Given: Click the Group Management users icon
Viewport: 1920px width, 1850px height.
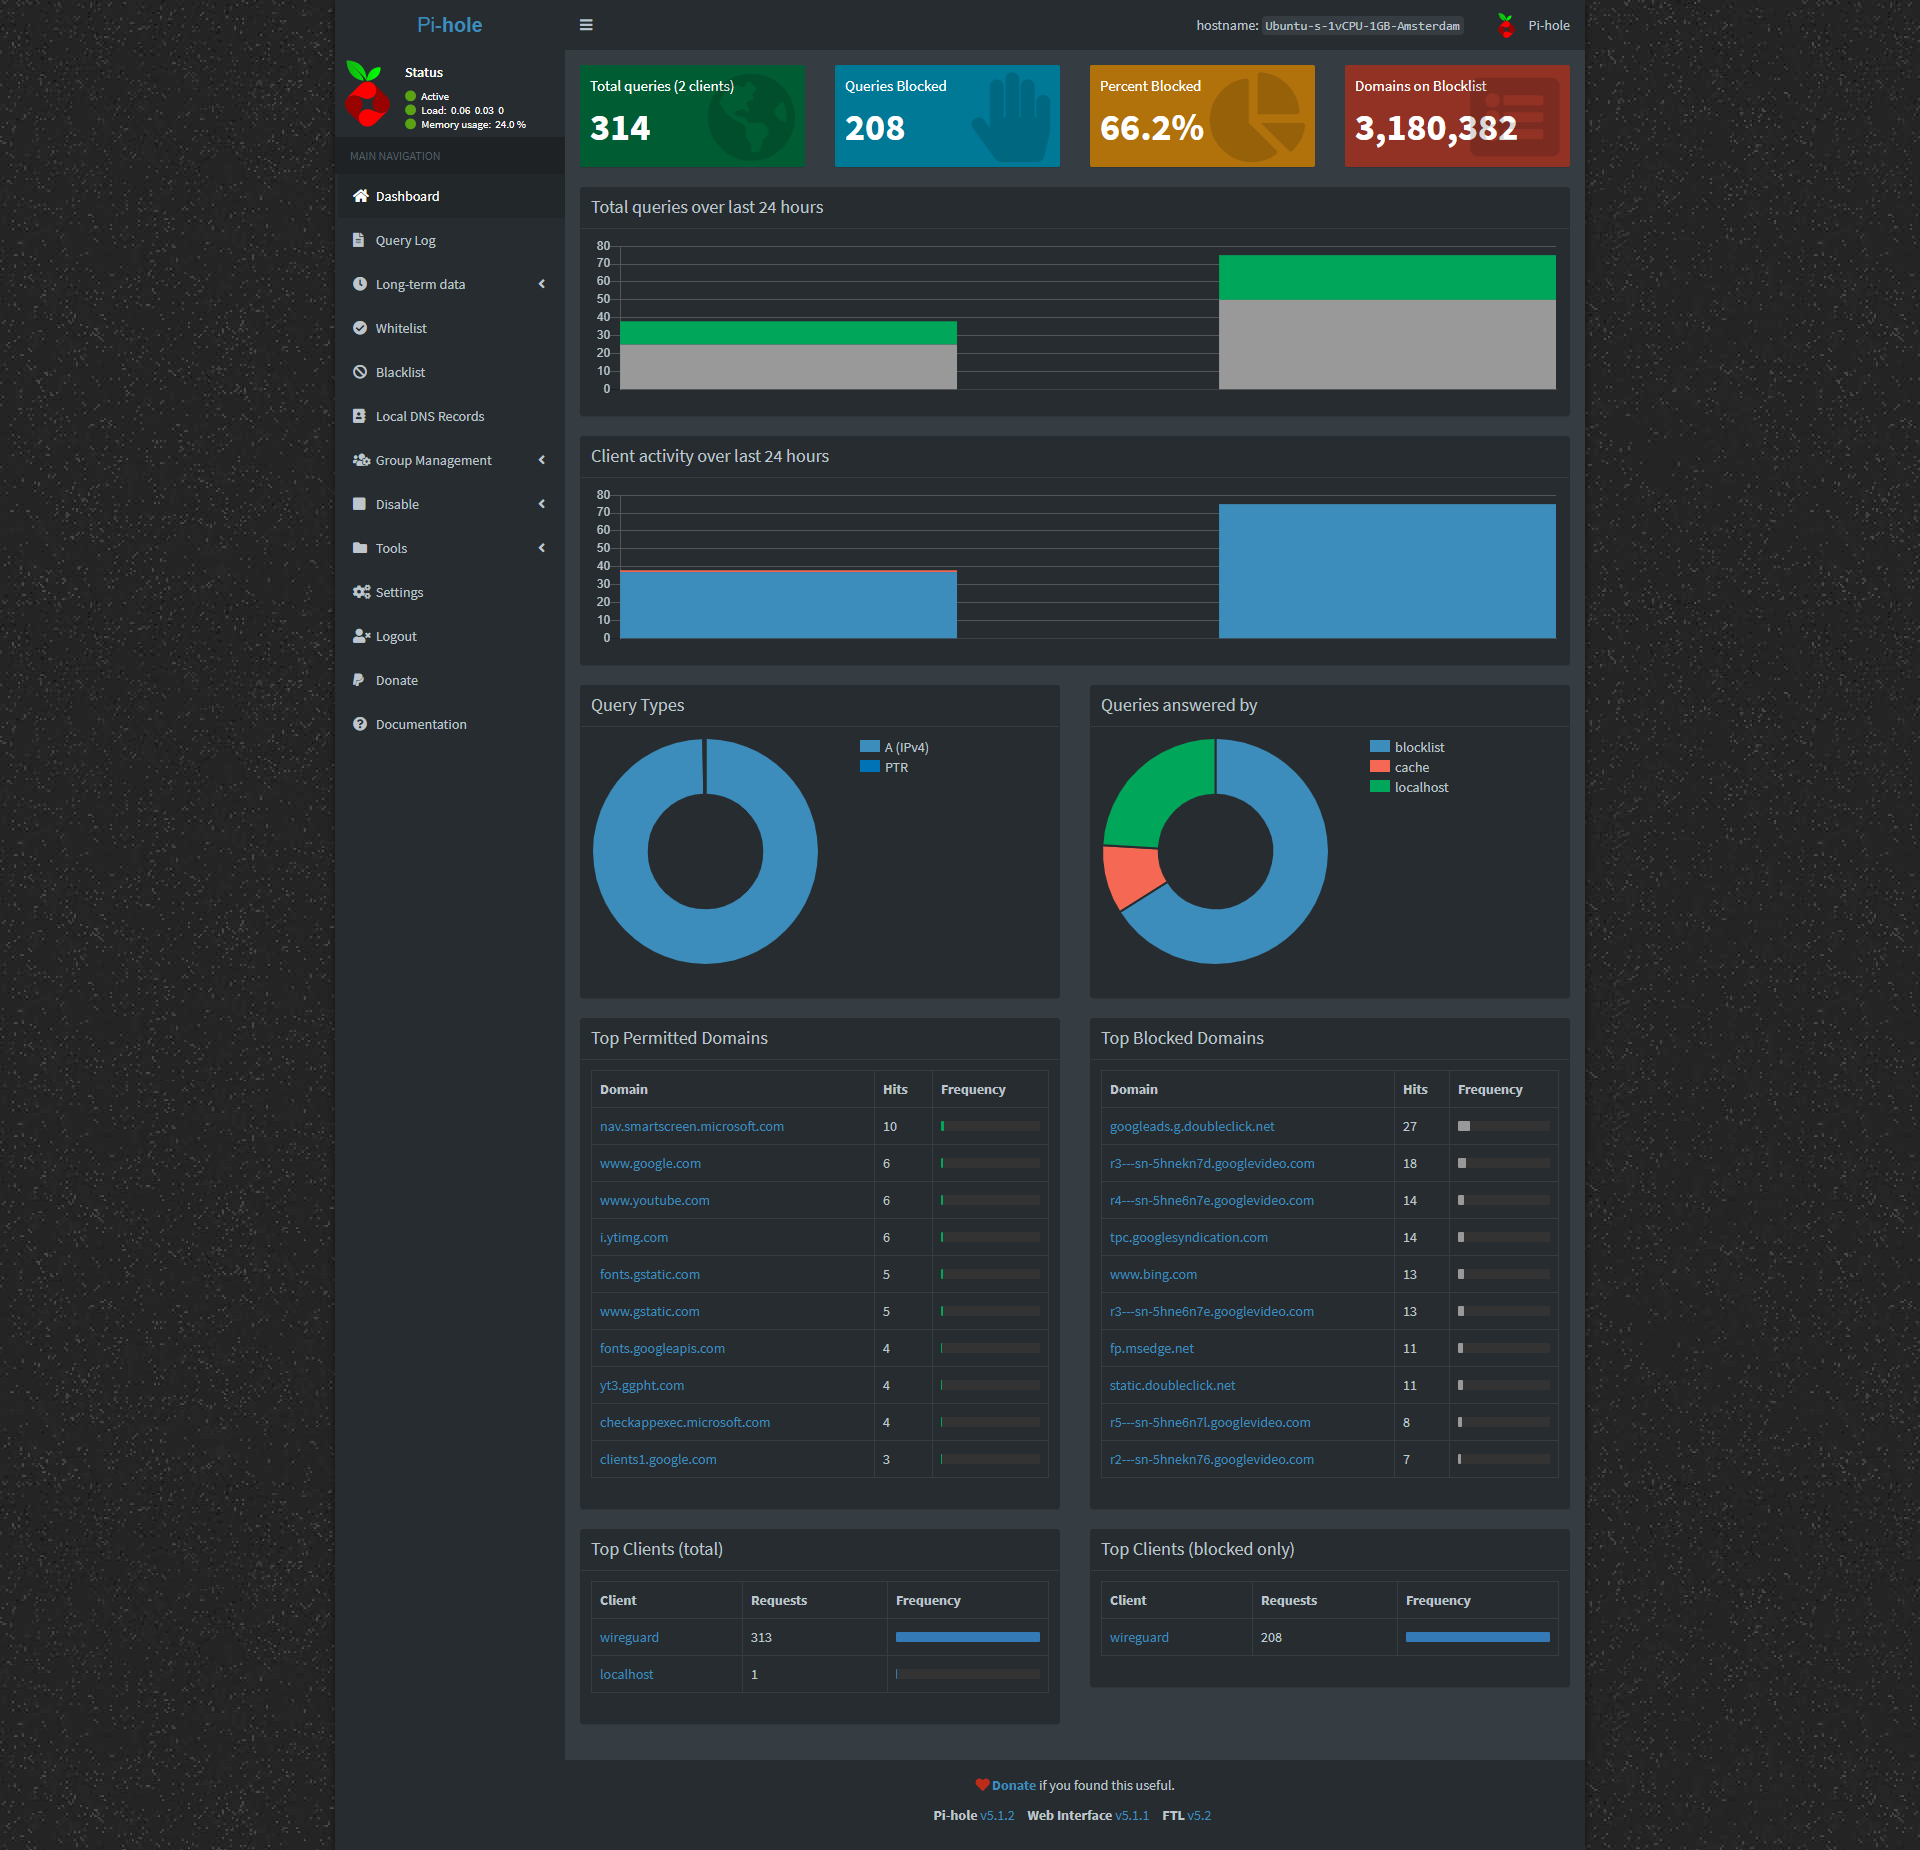Looking at the screenshot, I should pyautogui.click(x=361, y=460).
